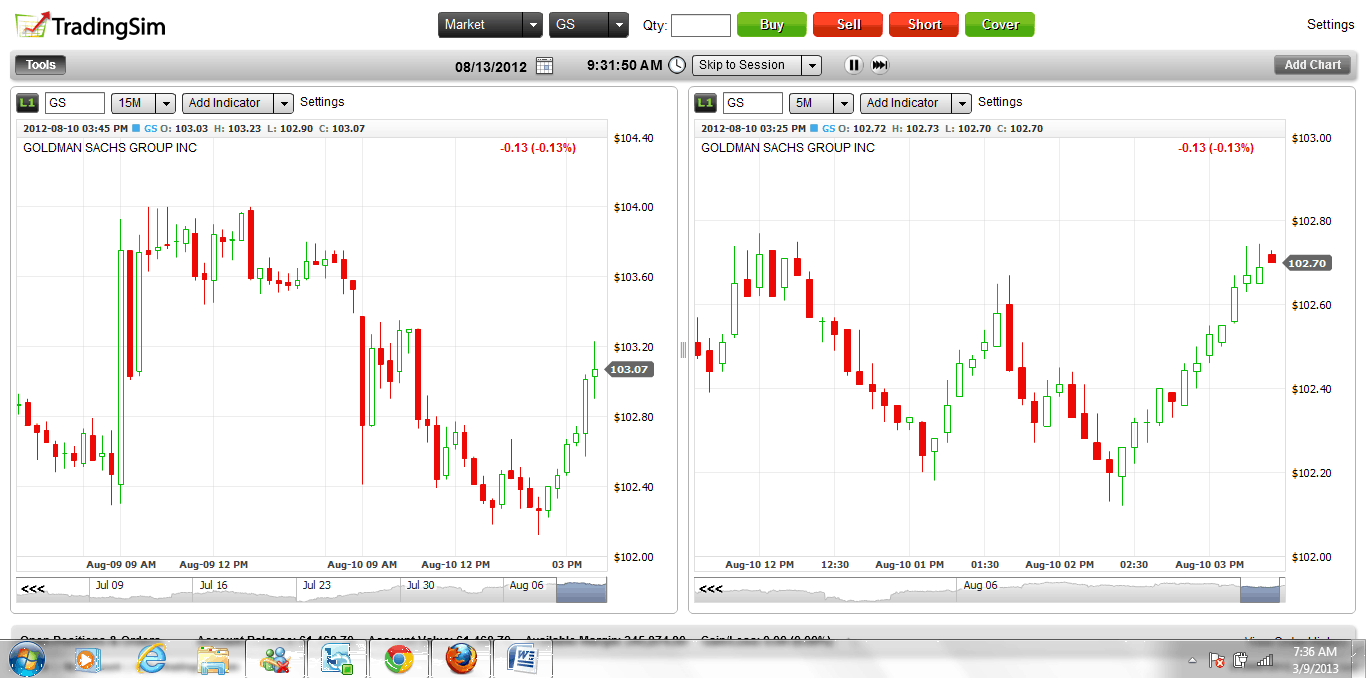Open the Tools menu
This screenshot has height=678, width=1366.
(41, 65)
